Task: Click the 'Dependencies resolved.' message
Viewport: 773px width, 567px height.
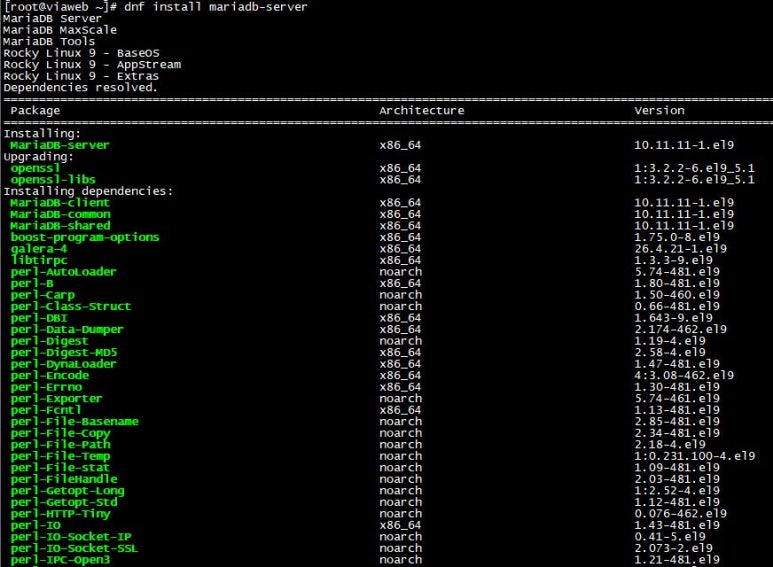Action: click(x=80, y=87)
